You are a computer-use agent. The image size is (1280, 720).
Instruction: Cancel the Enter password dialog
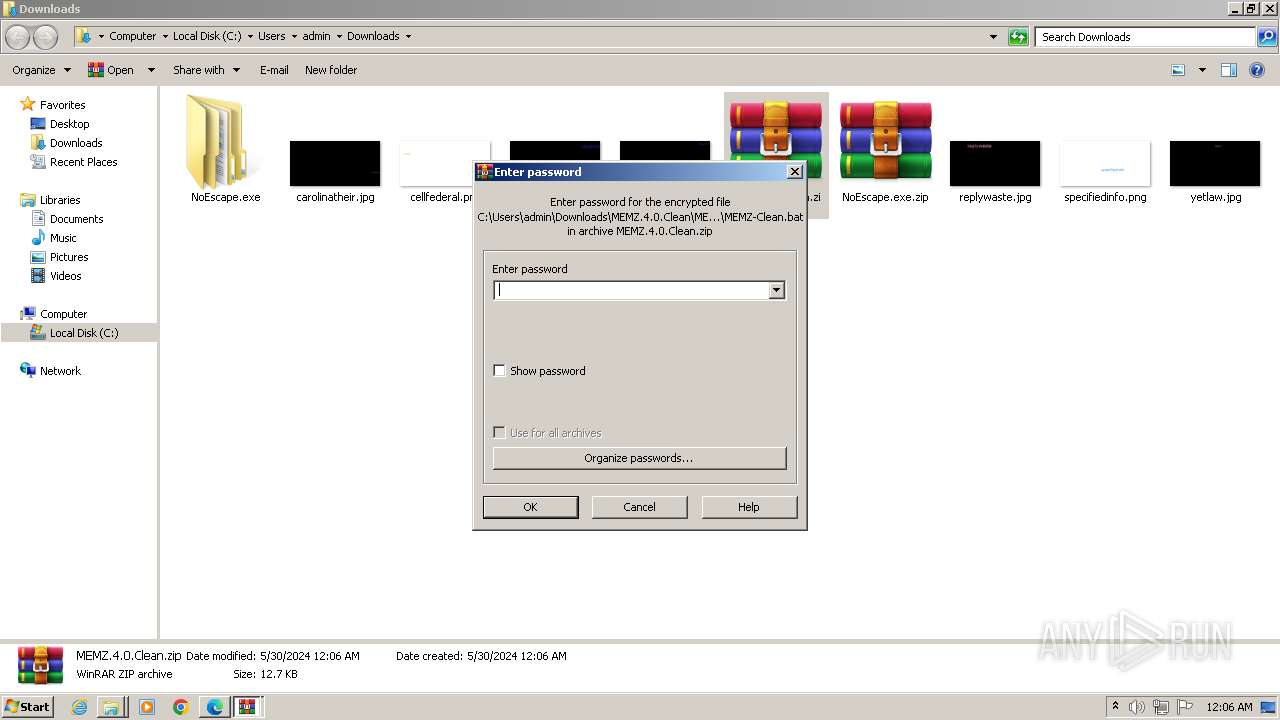[639, 507]
